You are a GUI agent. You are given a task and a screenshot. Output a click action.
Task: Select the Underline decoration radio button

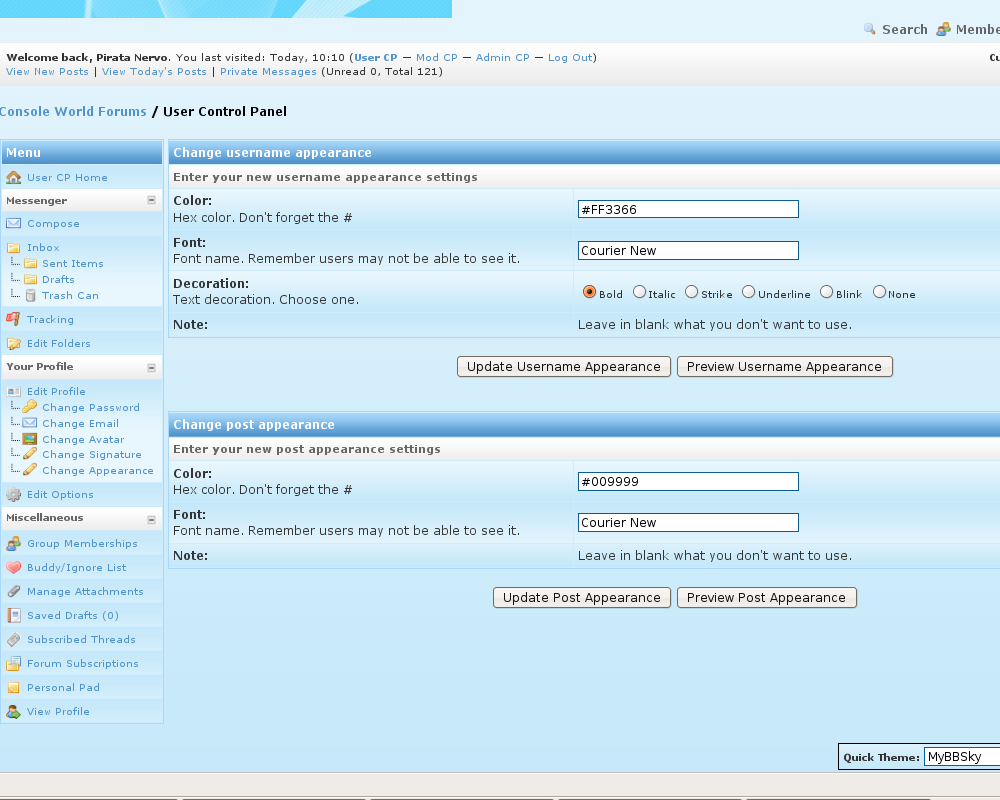[748, 293]
